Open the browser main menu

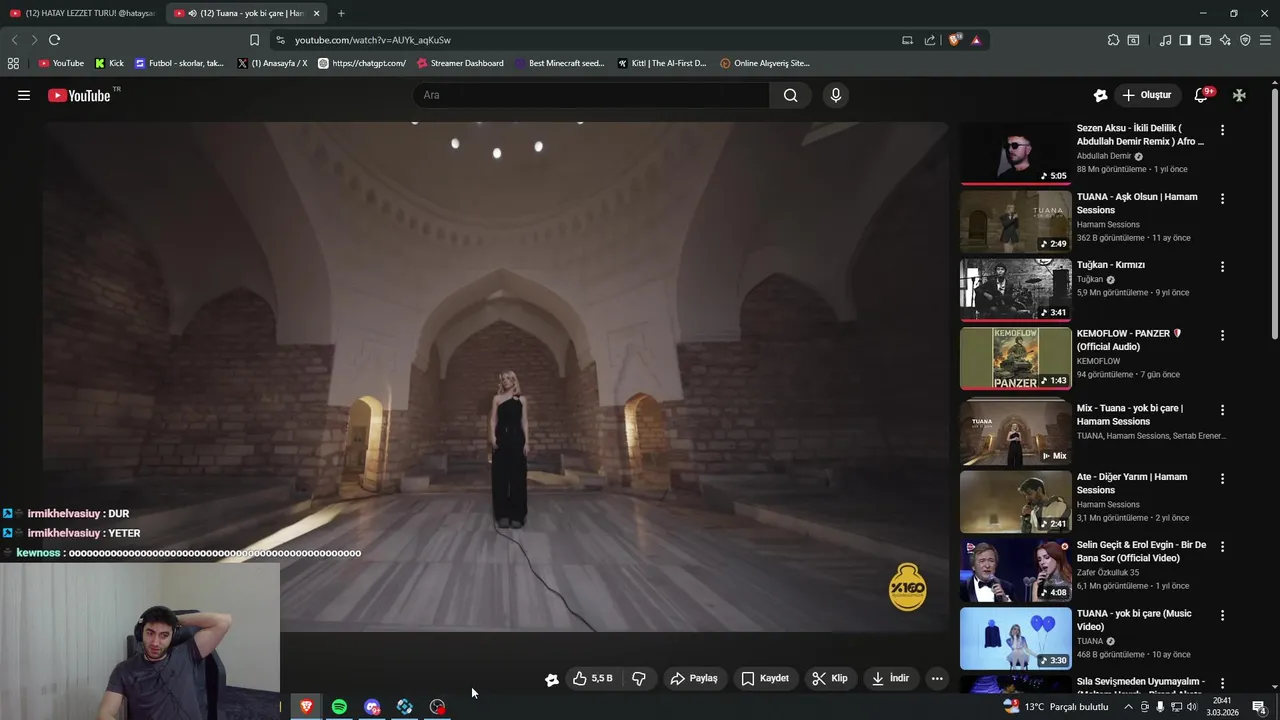1266,40
